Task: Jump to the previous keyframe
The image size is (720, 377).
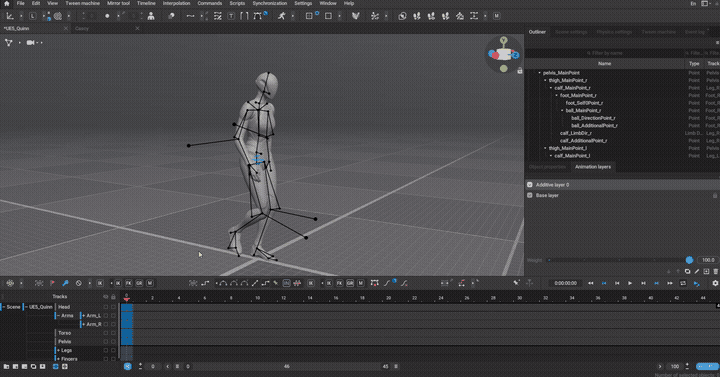Action: 604,283
